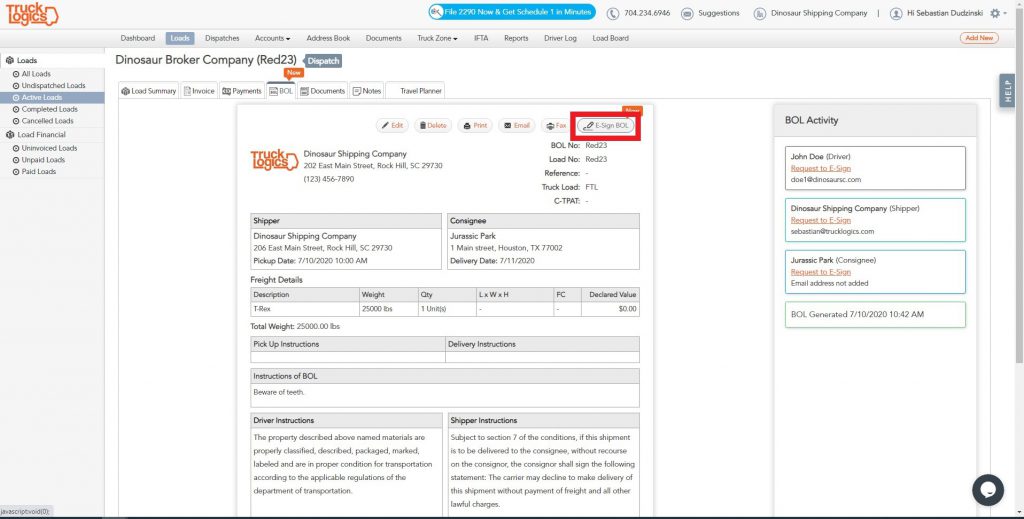Delete this BOL
1024x519 pixels.
tap(432, 125)
